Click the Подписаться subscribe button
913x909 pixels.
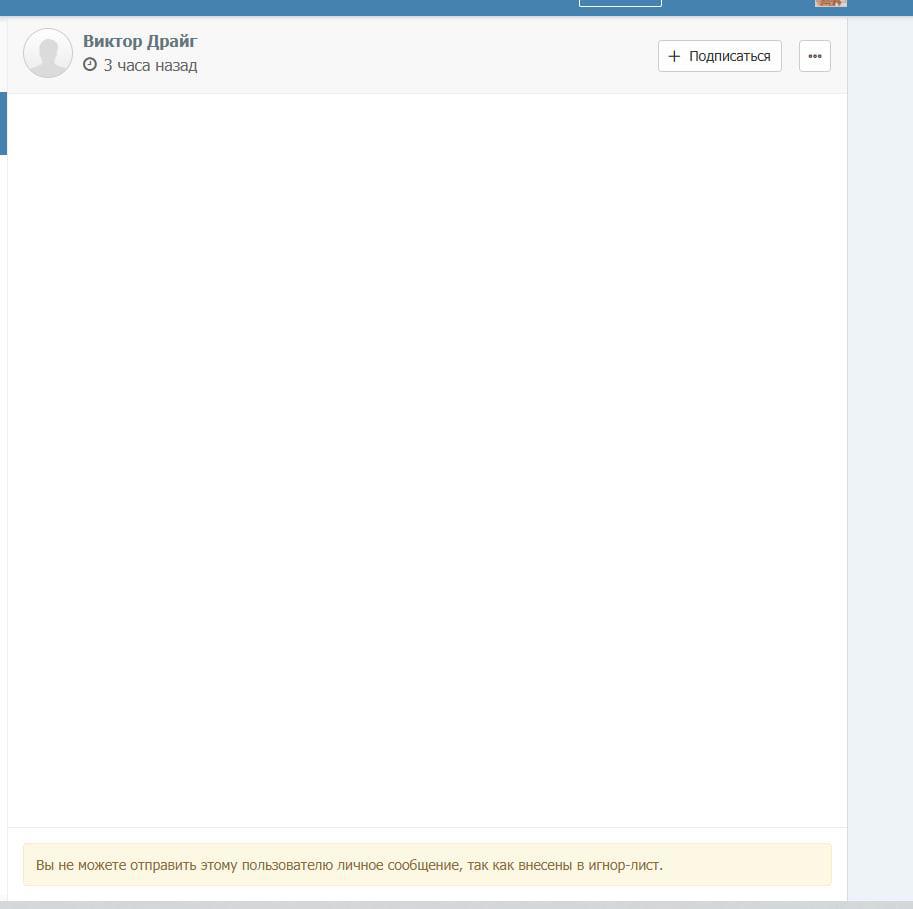[720, 56]
